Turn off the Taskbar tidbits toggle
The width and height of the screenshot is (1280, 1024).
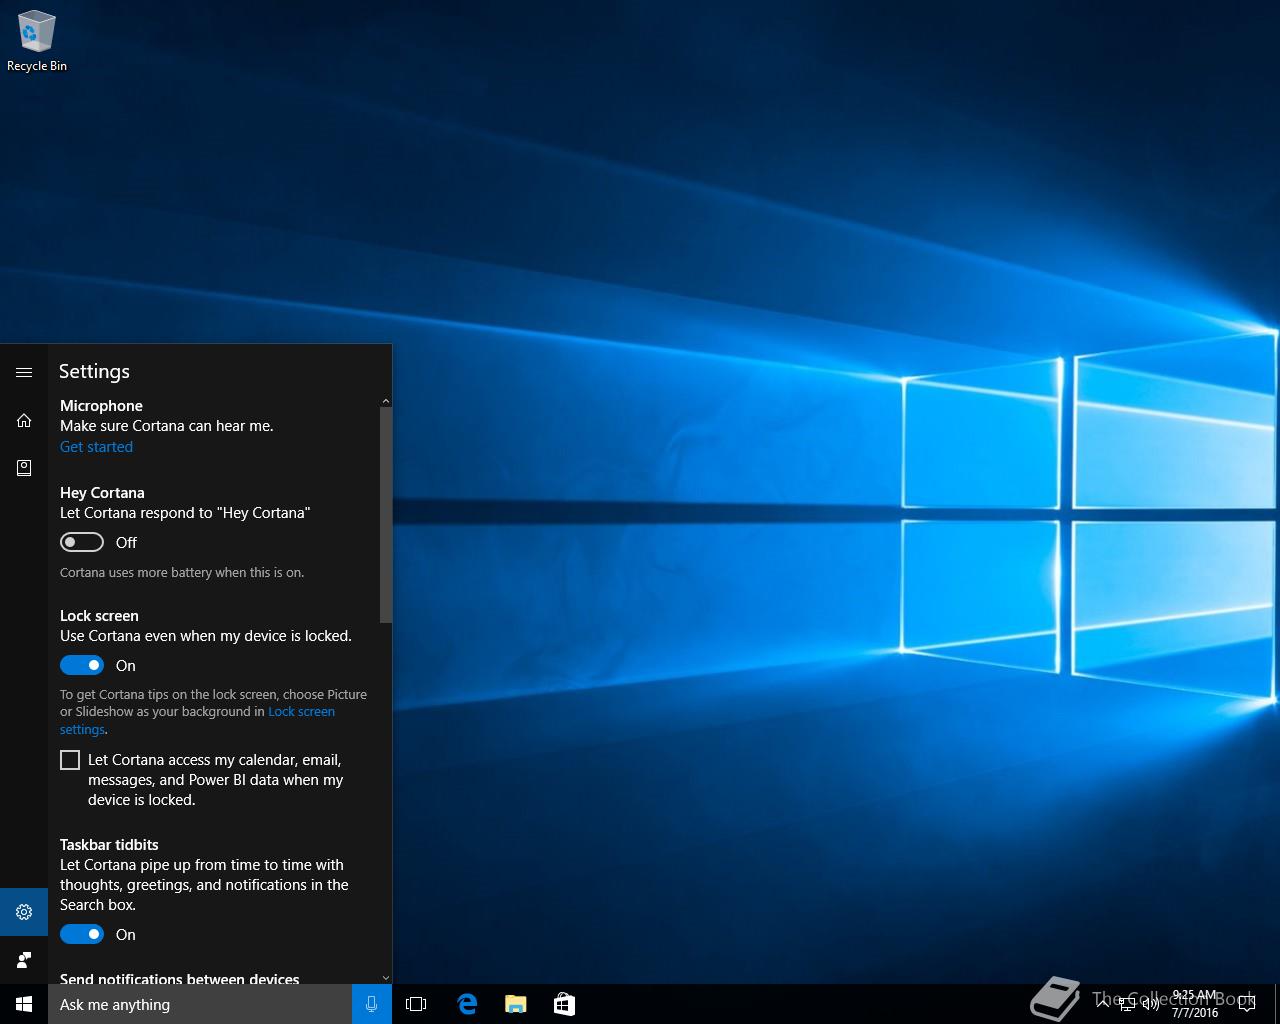(82, 934)
